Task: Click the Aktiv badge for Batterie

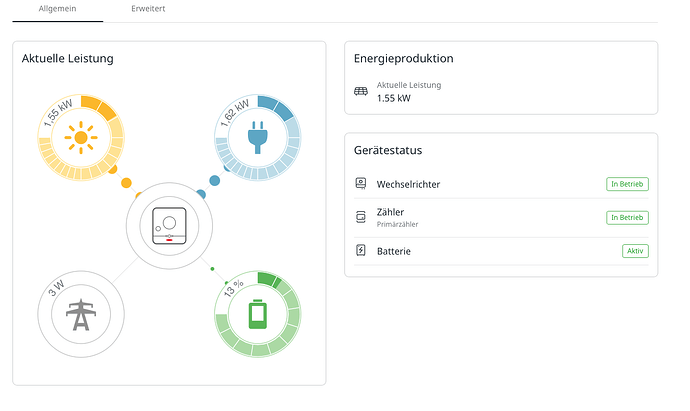Action: [x=635, y=251]
